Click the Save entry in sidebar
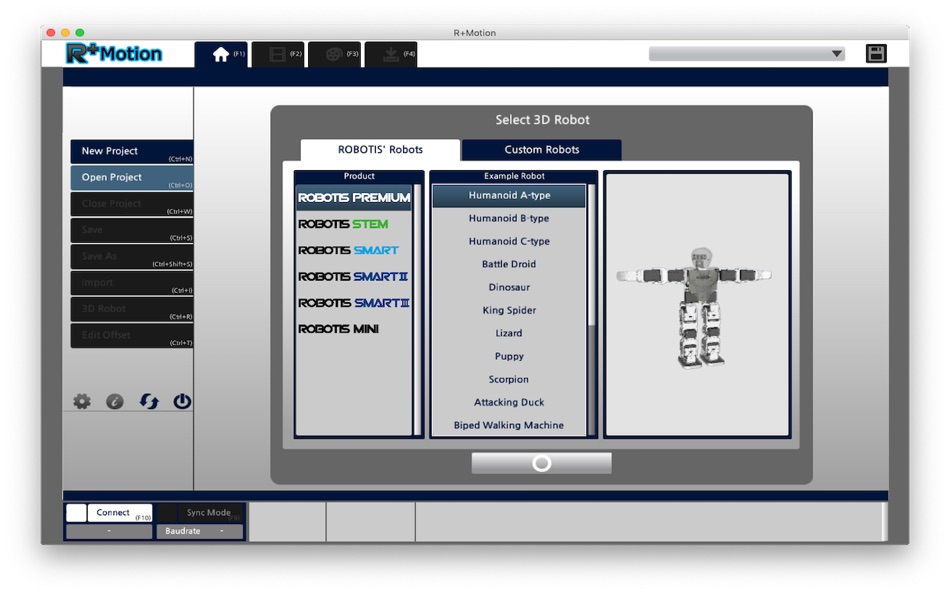The image size is (950, 594). 132,230
